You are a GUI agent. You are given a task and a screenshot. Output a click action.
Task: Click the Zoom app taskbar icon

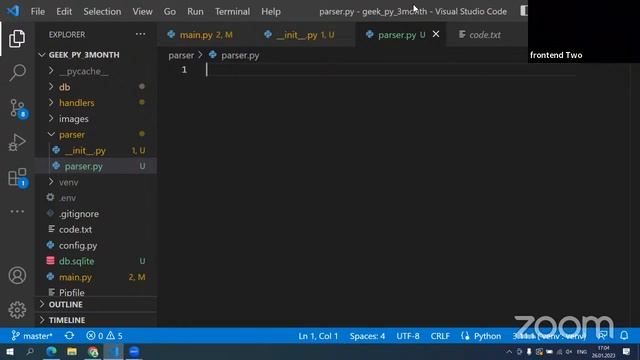tap(134, 351)
